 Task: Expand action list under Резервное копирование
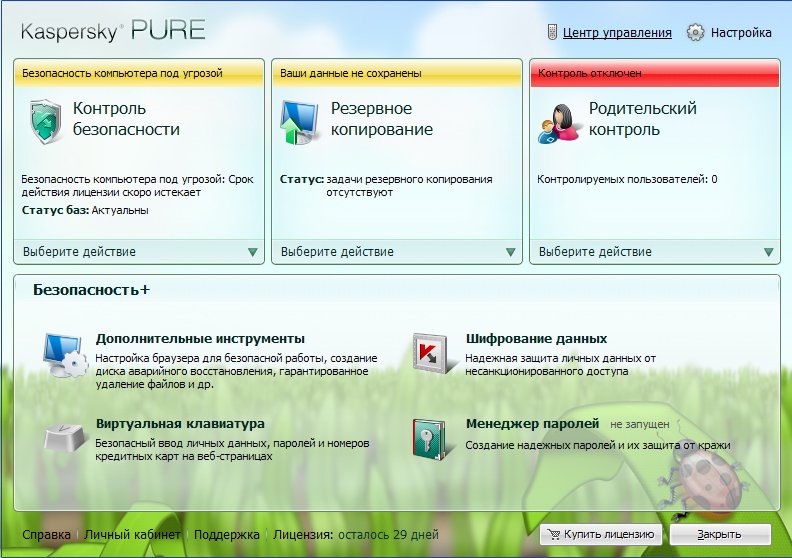[511, 251]
